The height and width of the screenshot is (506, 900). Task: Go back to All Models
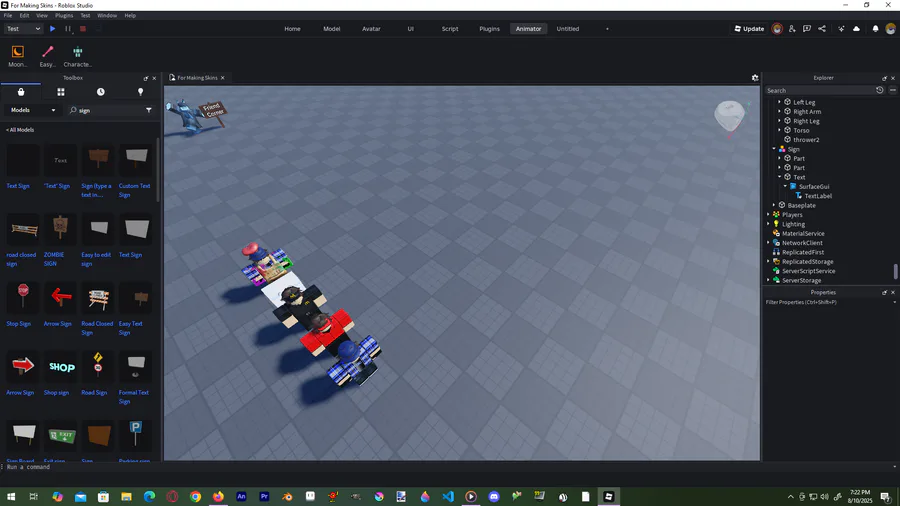tap(20, 130)
